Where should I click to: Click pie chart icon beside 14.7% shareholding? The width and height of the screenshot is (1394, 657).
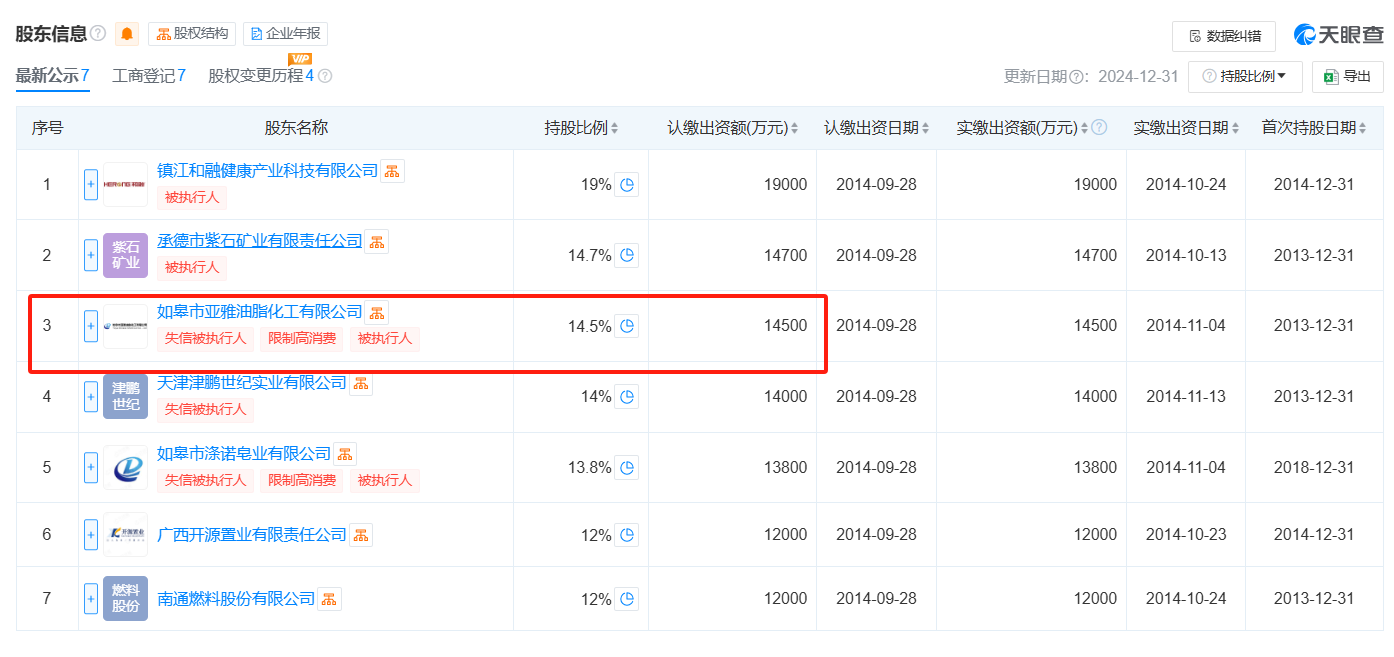pos(626,255)
